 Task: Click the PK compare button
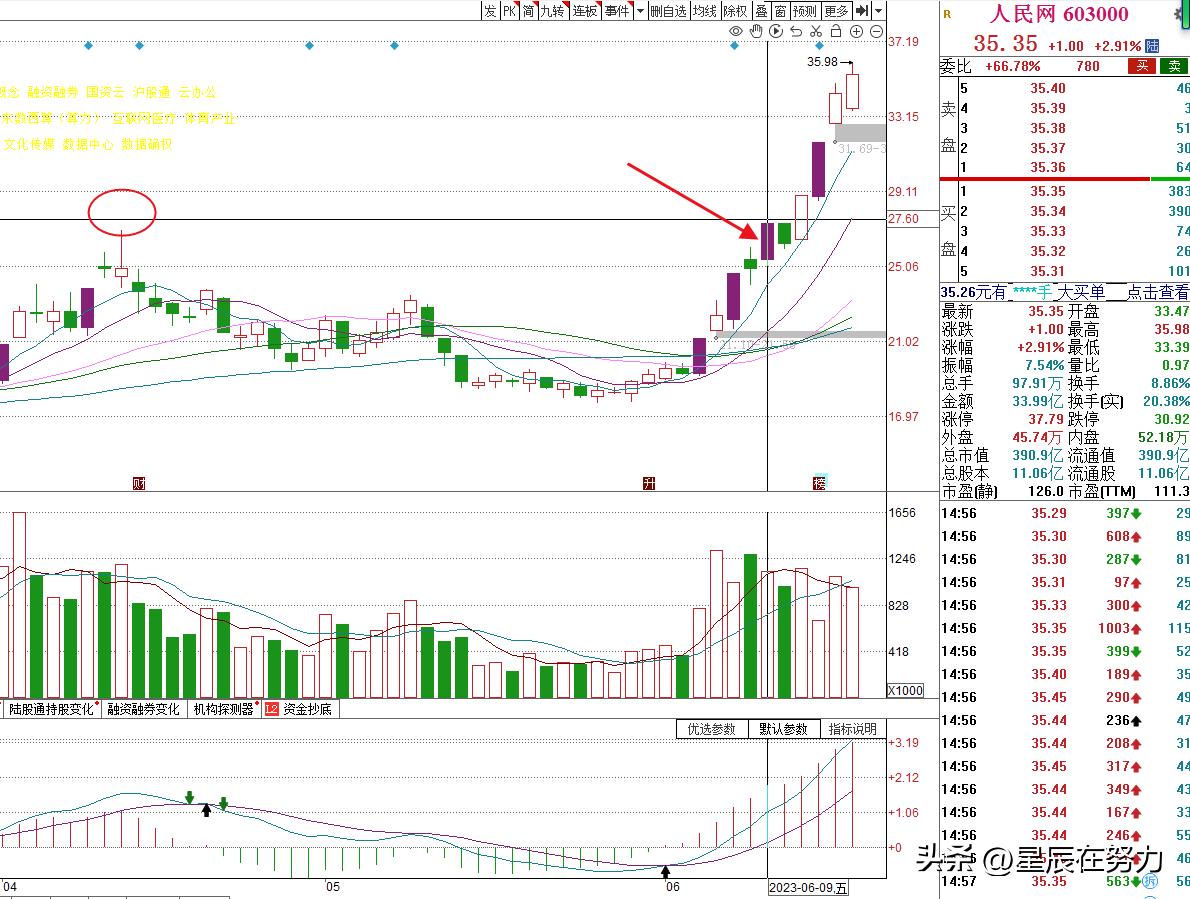coord(509,11)
